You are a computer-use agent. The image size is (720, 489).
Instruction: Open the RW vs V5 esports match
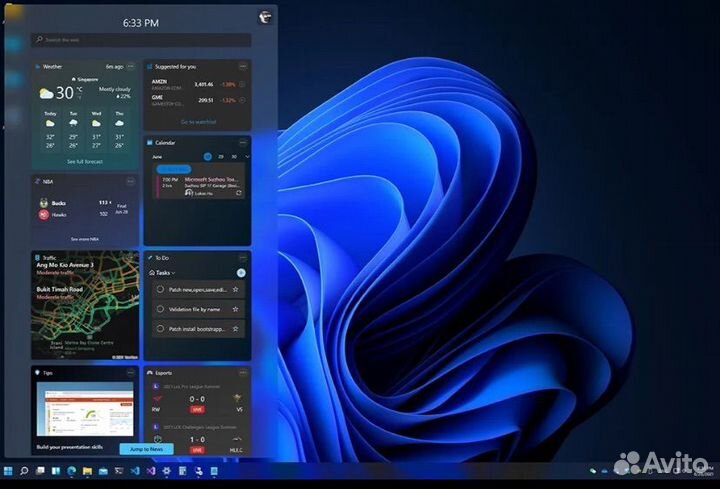[x=197, y=399]
